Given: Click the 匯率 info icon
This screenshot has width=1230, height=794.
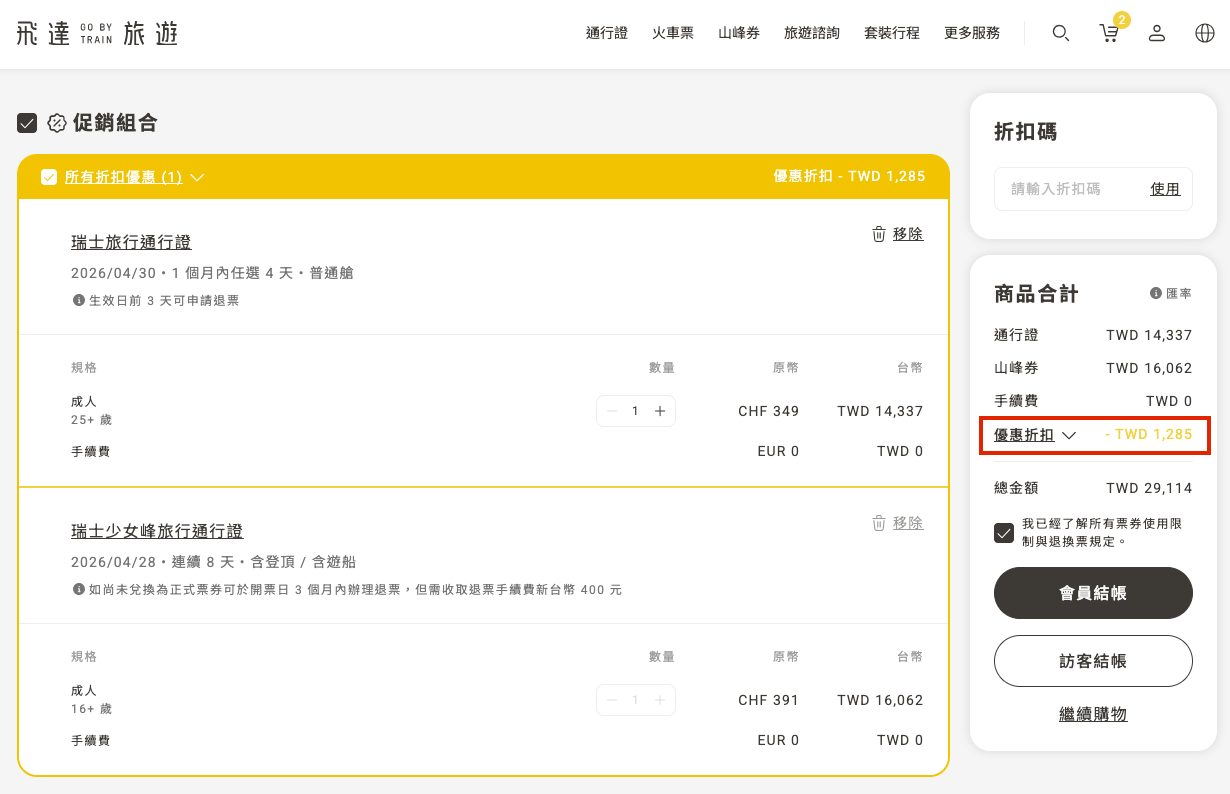Looking at the screenshot, I should 1156,293.
